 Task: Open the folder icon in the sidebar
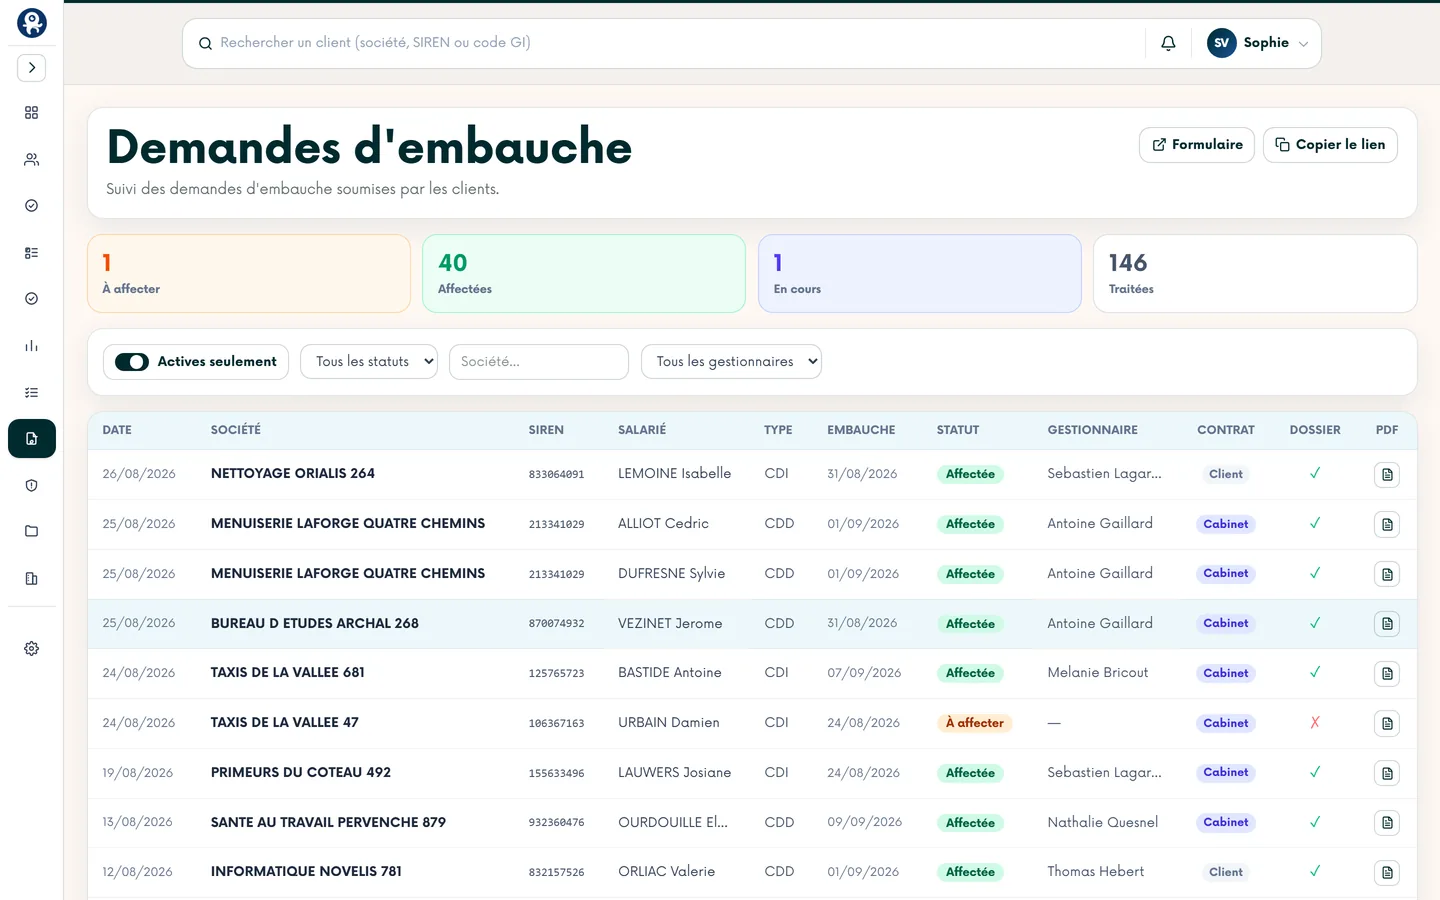click(x=32, y=531)
